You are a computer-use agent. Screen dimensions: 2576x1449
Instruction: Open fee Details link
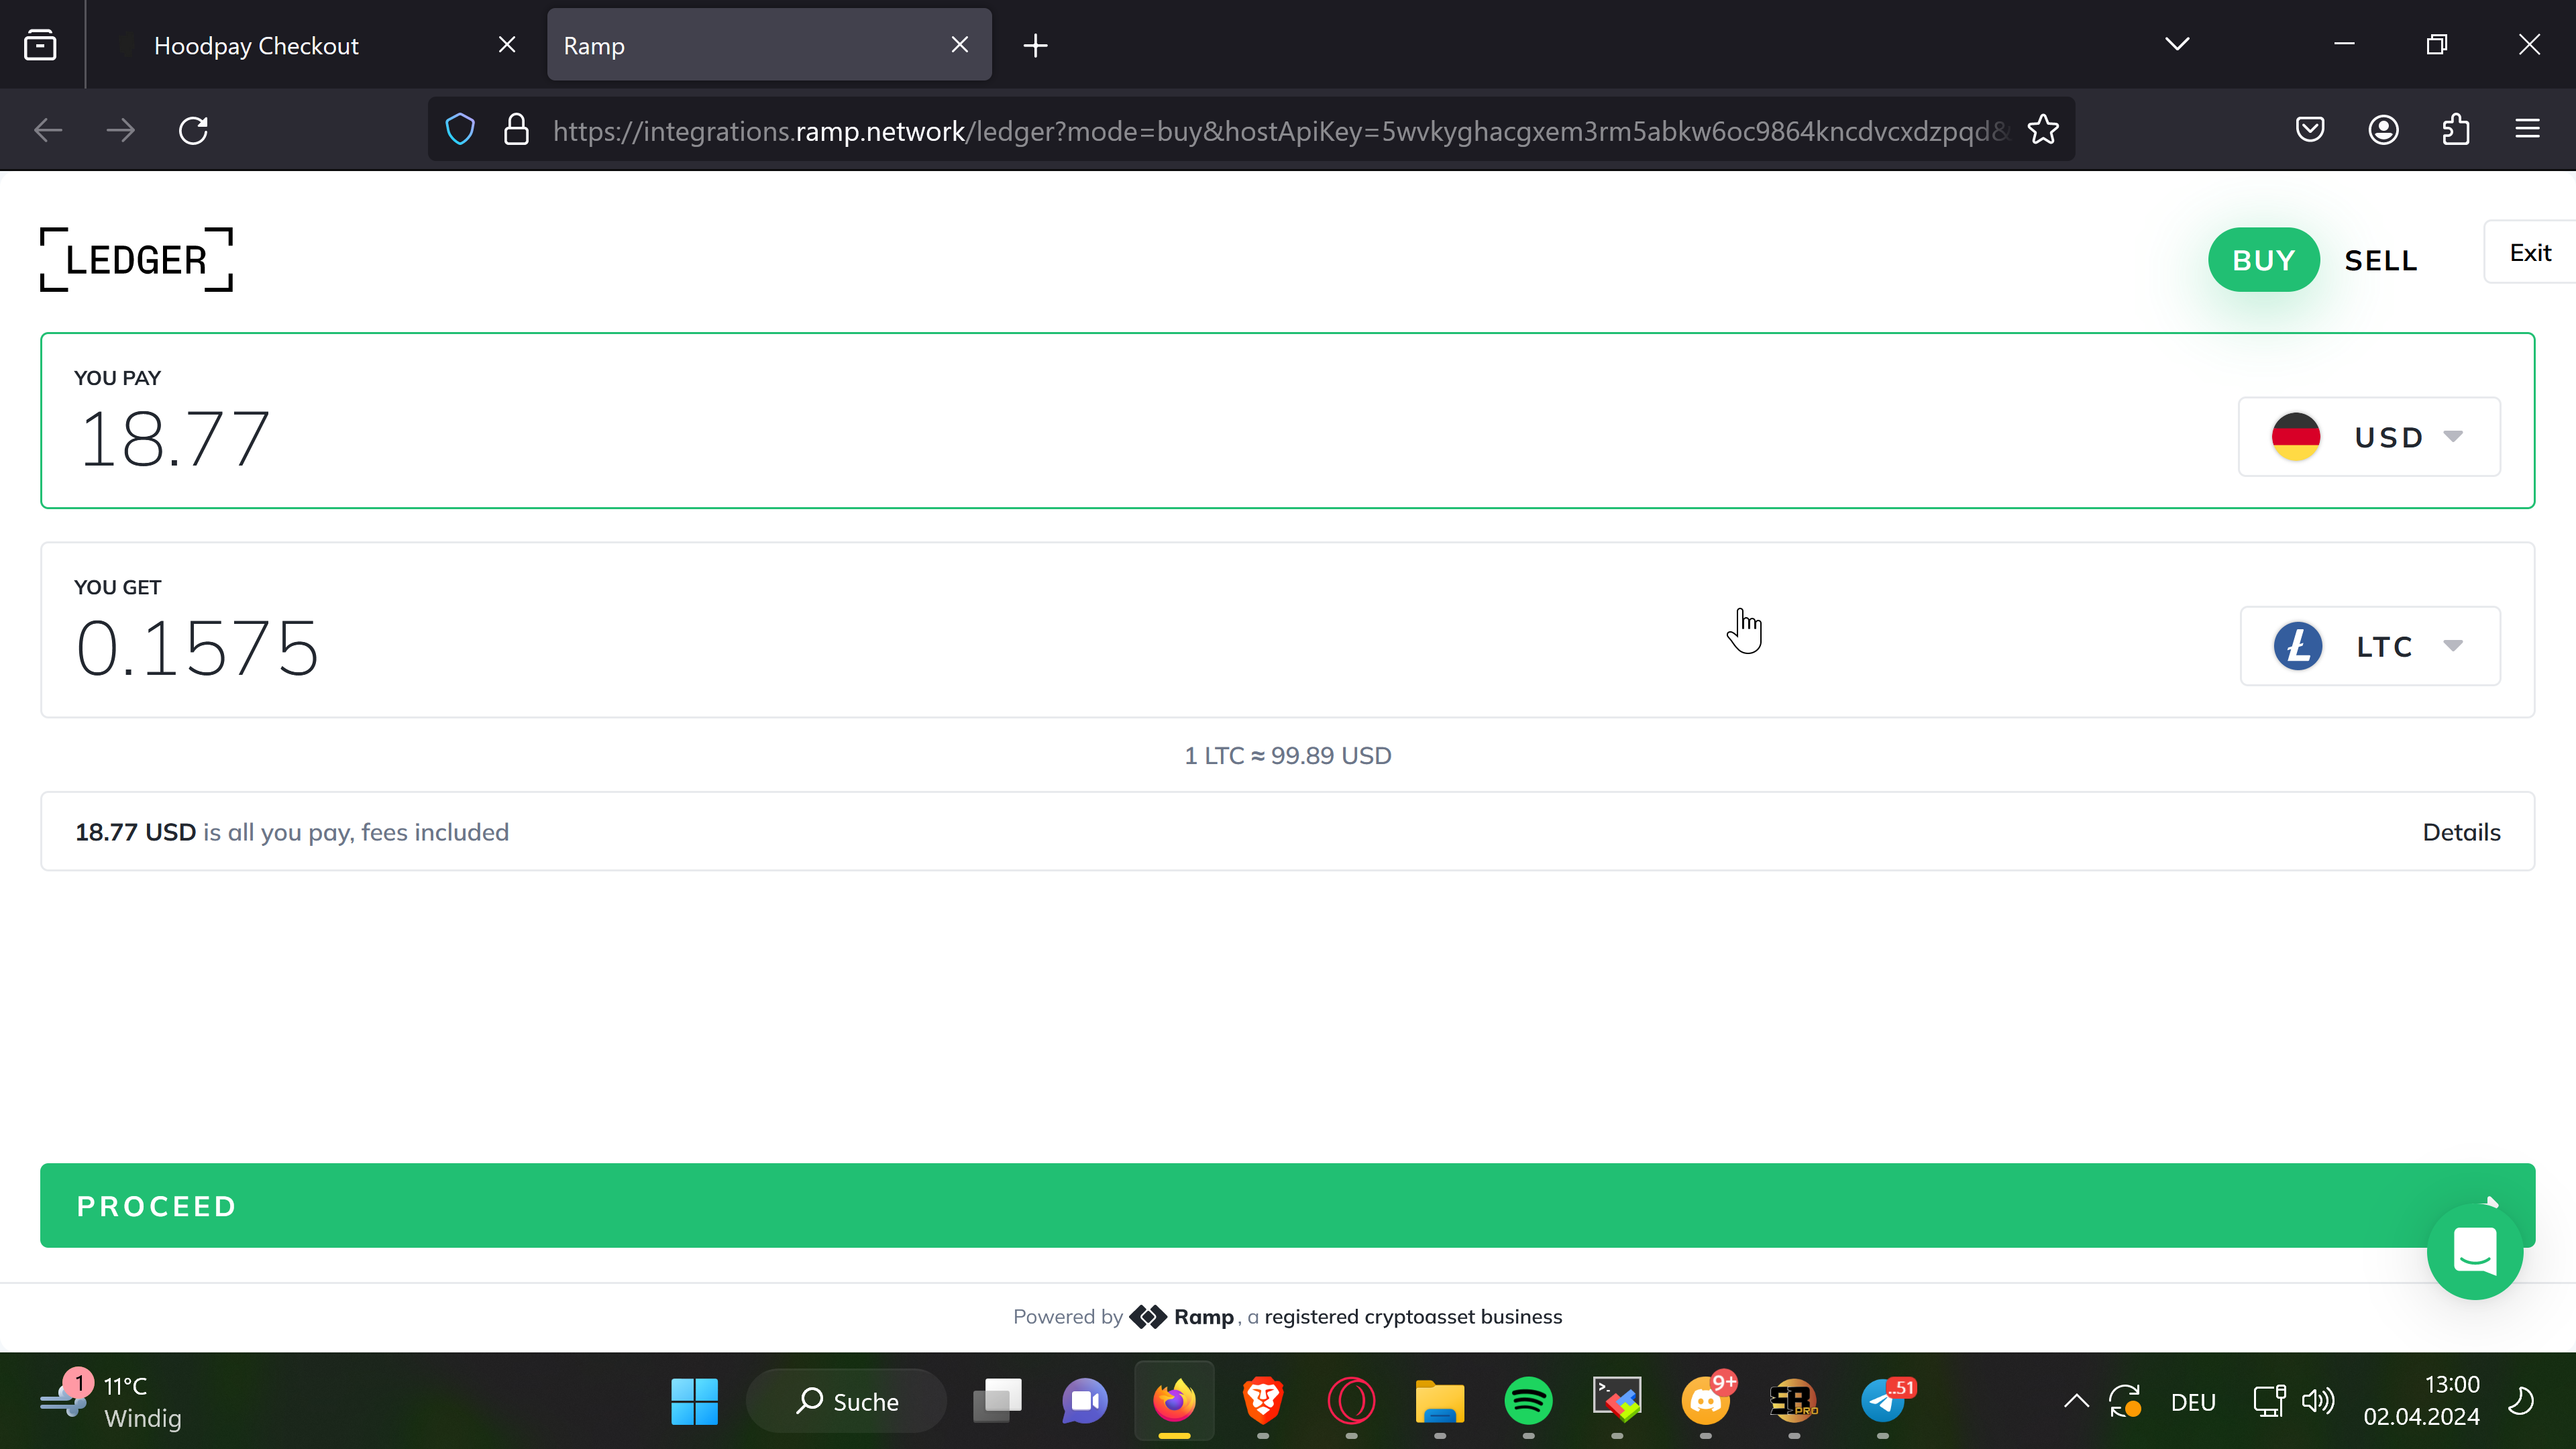2460,832
